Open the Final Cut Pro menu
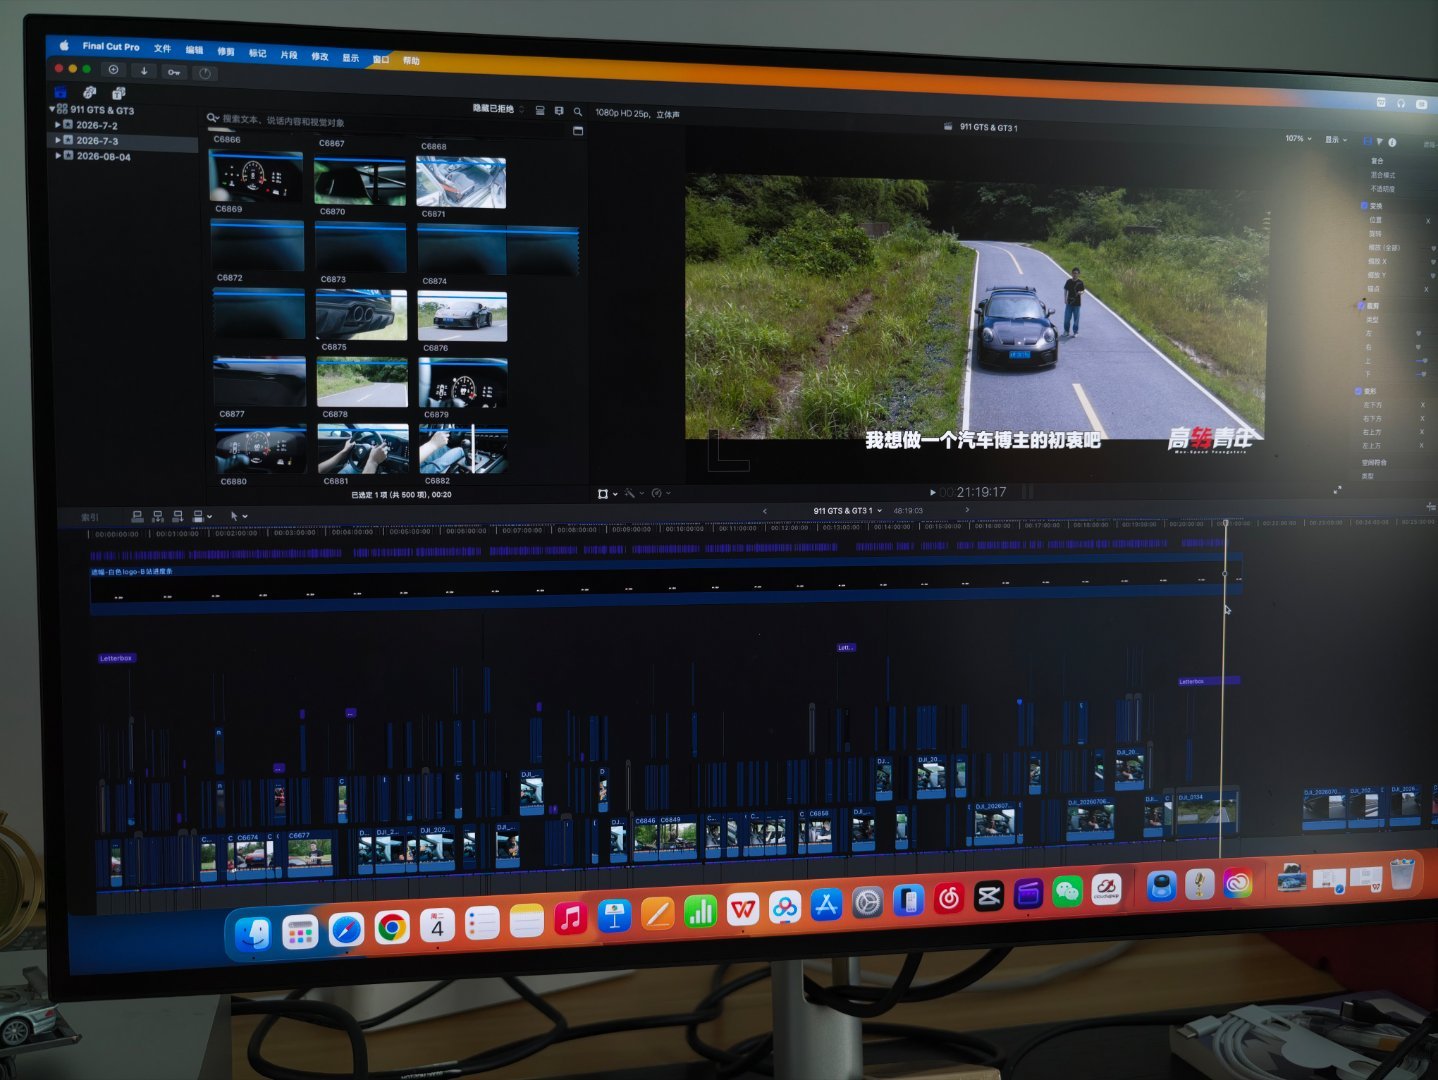Image resolution: width=1438 pixels, height=1080 pixels. pos(111,46)
